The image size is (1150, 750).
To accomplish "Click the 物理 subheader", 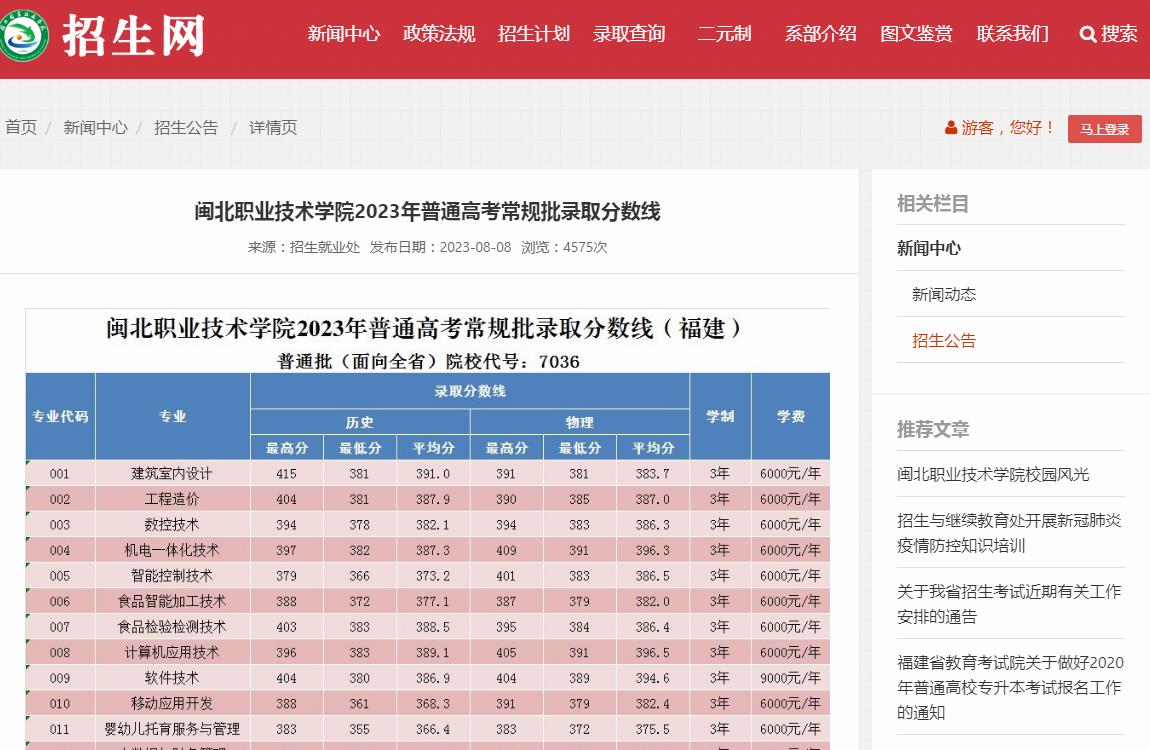I will [579, 422].
